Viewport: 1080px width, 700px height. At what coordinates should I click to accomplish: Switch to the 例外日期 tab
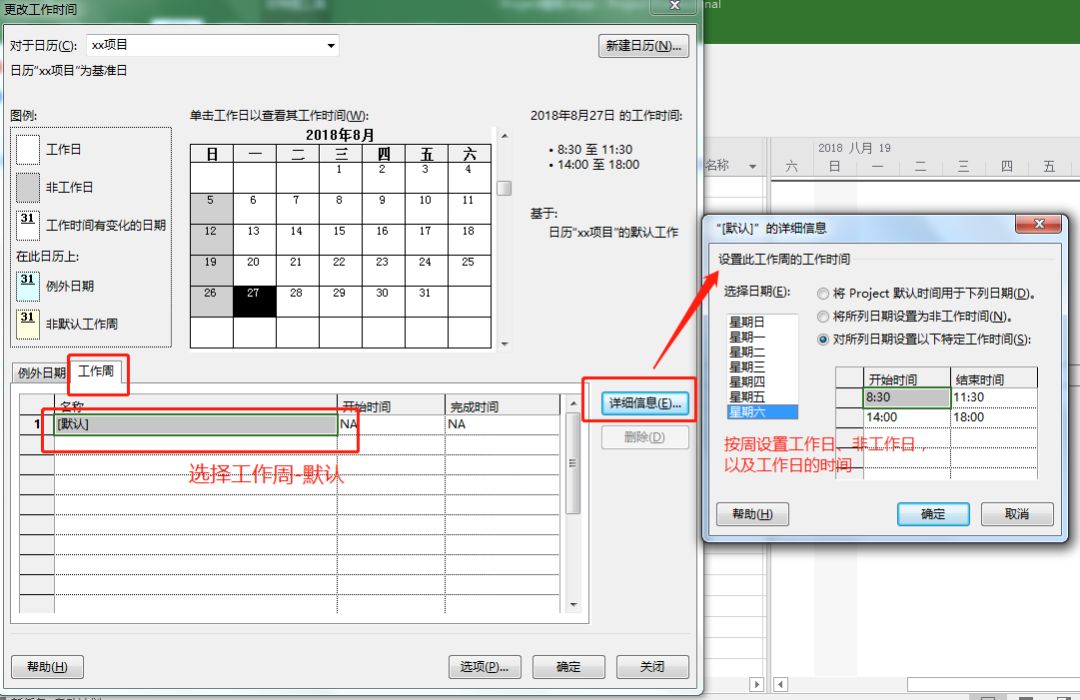point(41,373)
